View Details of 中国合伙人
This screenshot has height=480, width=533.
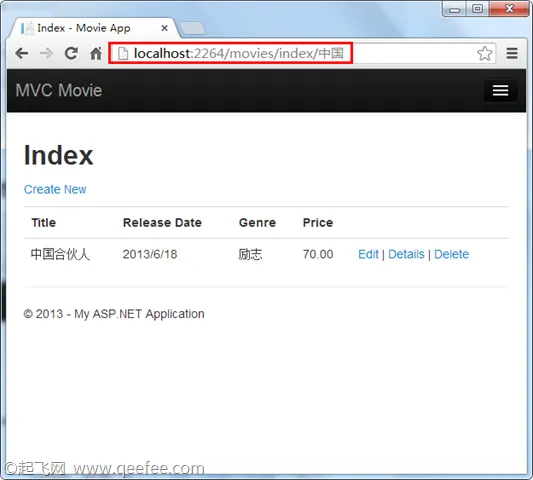coord(406,254)
